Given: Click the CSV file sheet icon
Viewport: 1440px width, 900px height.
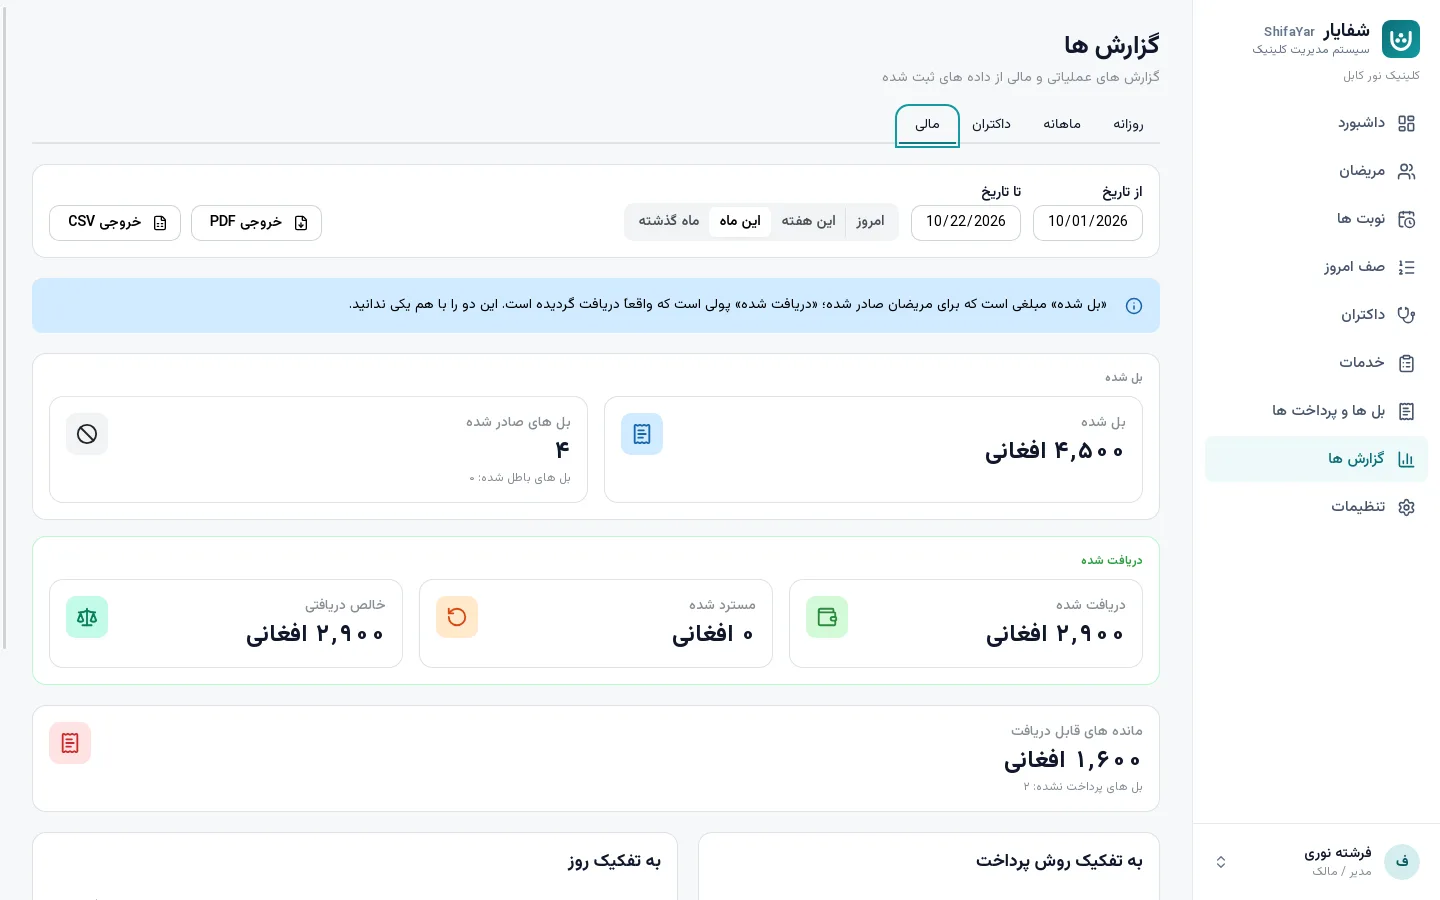Looking at the screenshot, I should click(160, 223).
